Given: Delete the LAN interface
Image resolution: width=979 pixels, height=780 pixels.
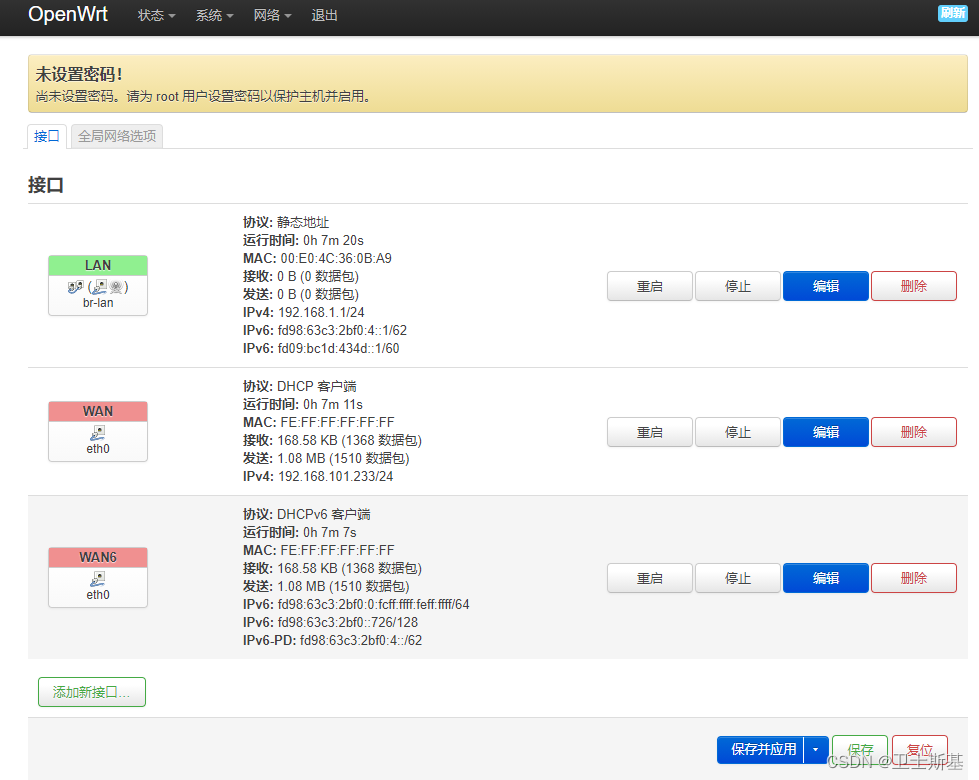Looking at the screenshot, I should [913, 286].
